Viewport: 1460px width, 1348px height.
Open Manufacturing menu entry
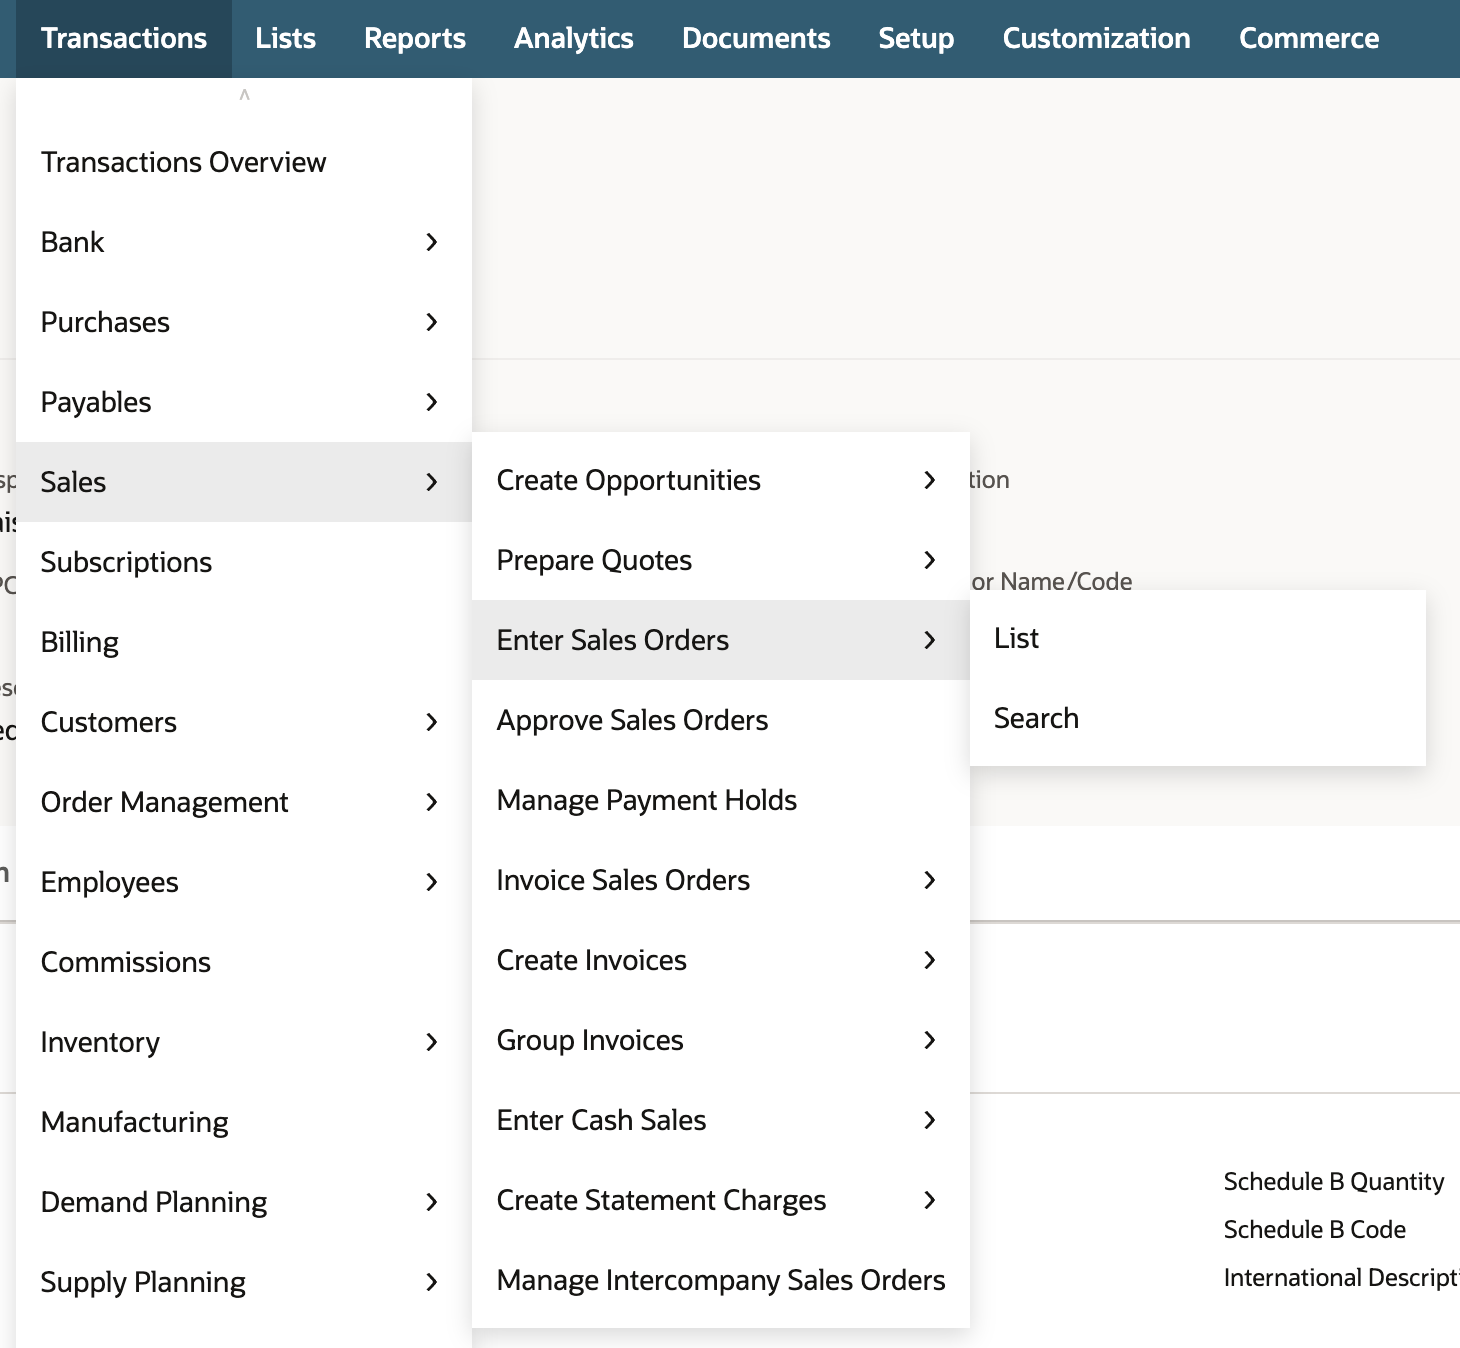pos(244,1122)
